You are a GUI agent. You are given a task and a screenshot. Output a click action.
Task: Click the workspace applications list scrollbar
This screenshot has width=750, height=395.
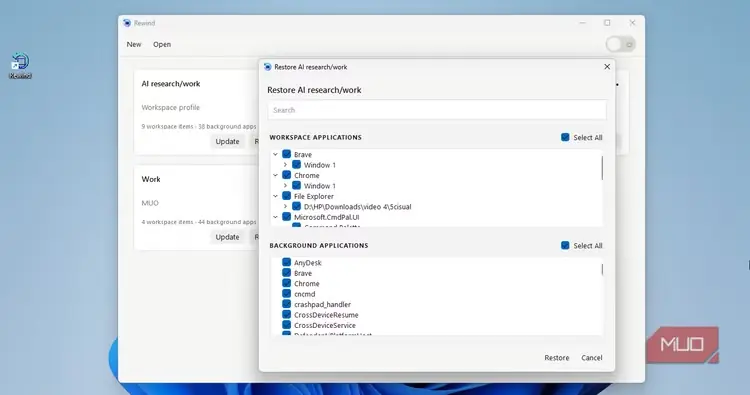602,168
